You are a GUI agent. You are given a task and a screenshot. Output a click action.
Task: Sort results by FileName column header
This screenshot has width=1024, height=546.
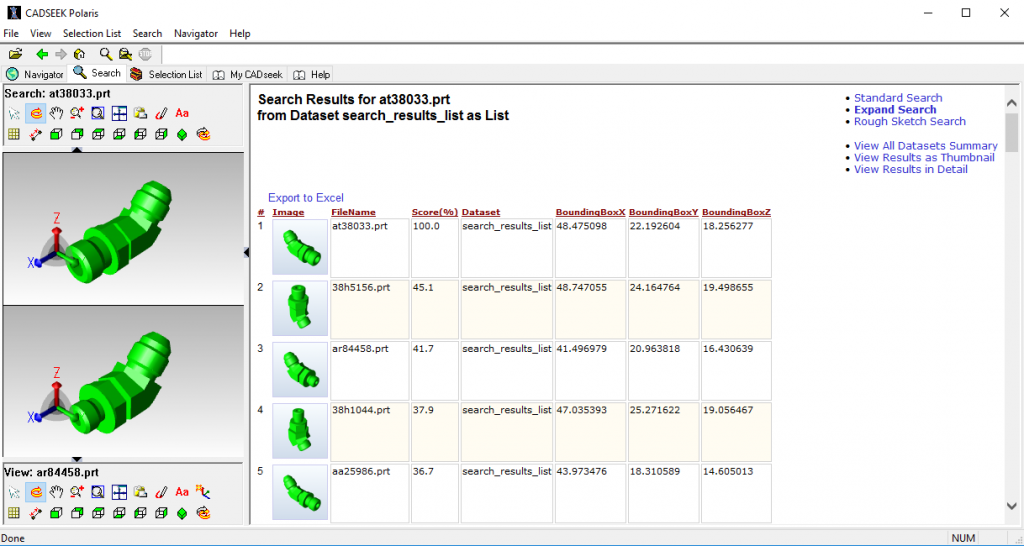click(x=353, y=212)
